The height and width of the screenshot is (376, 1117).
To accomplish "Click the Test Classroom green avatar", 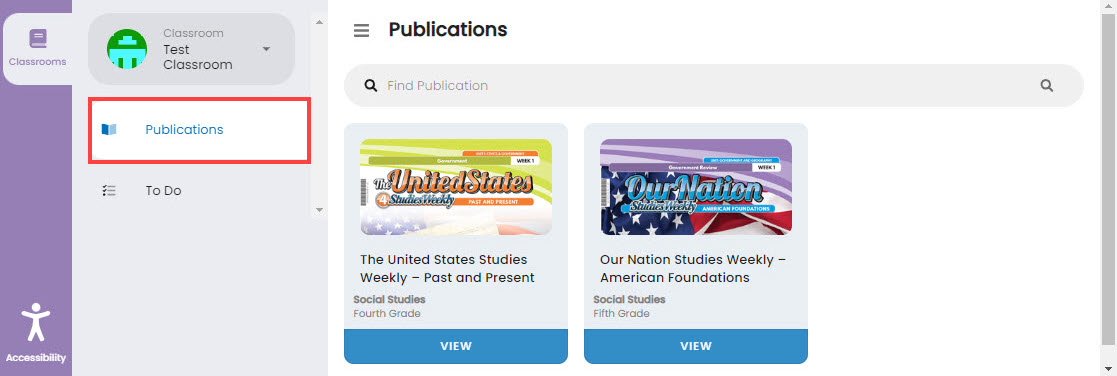I will 127,49.
